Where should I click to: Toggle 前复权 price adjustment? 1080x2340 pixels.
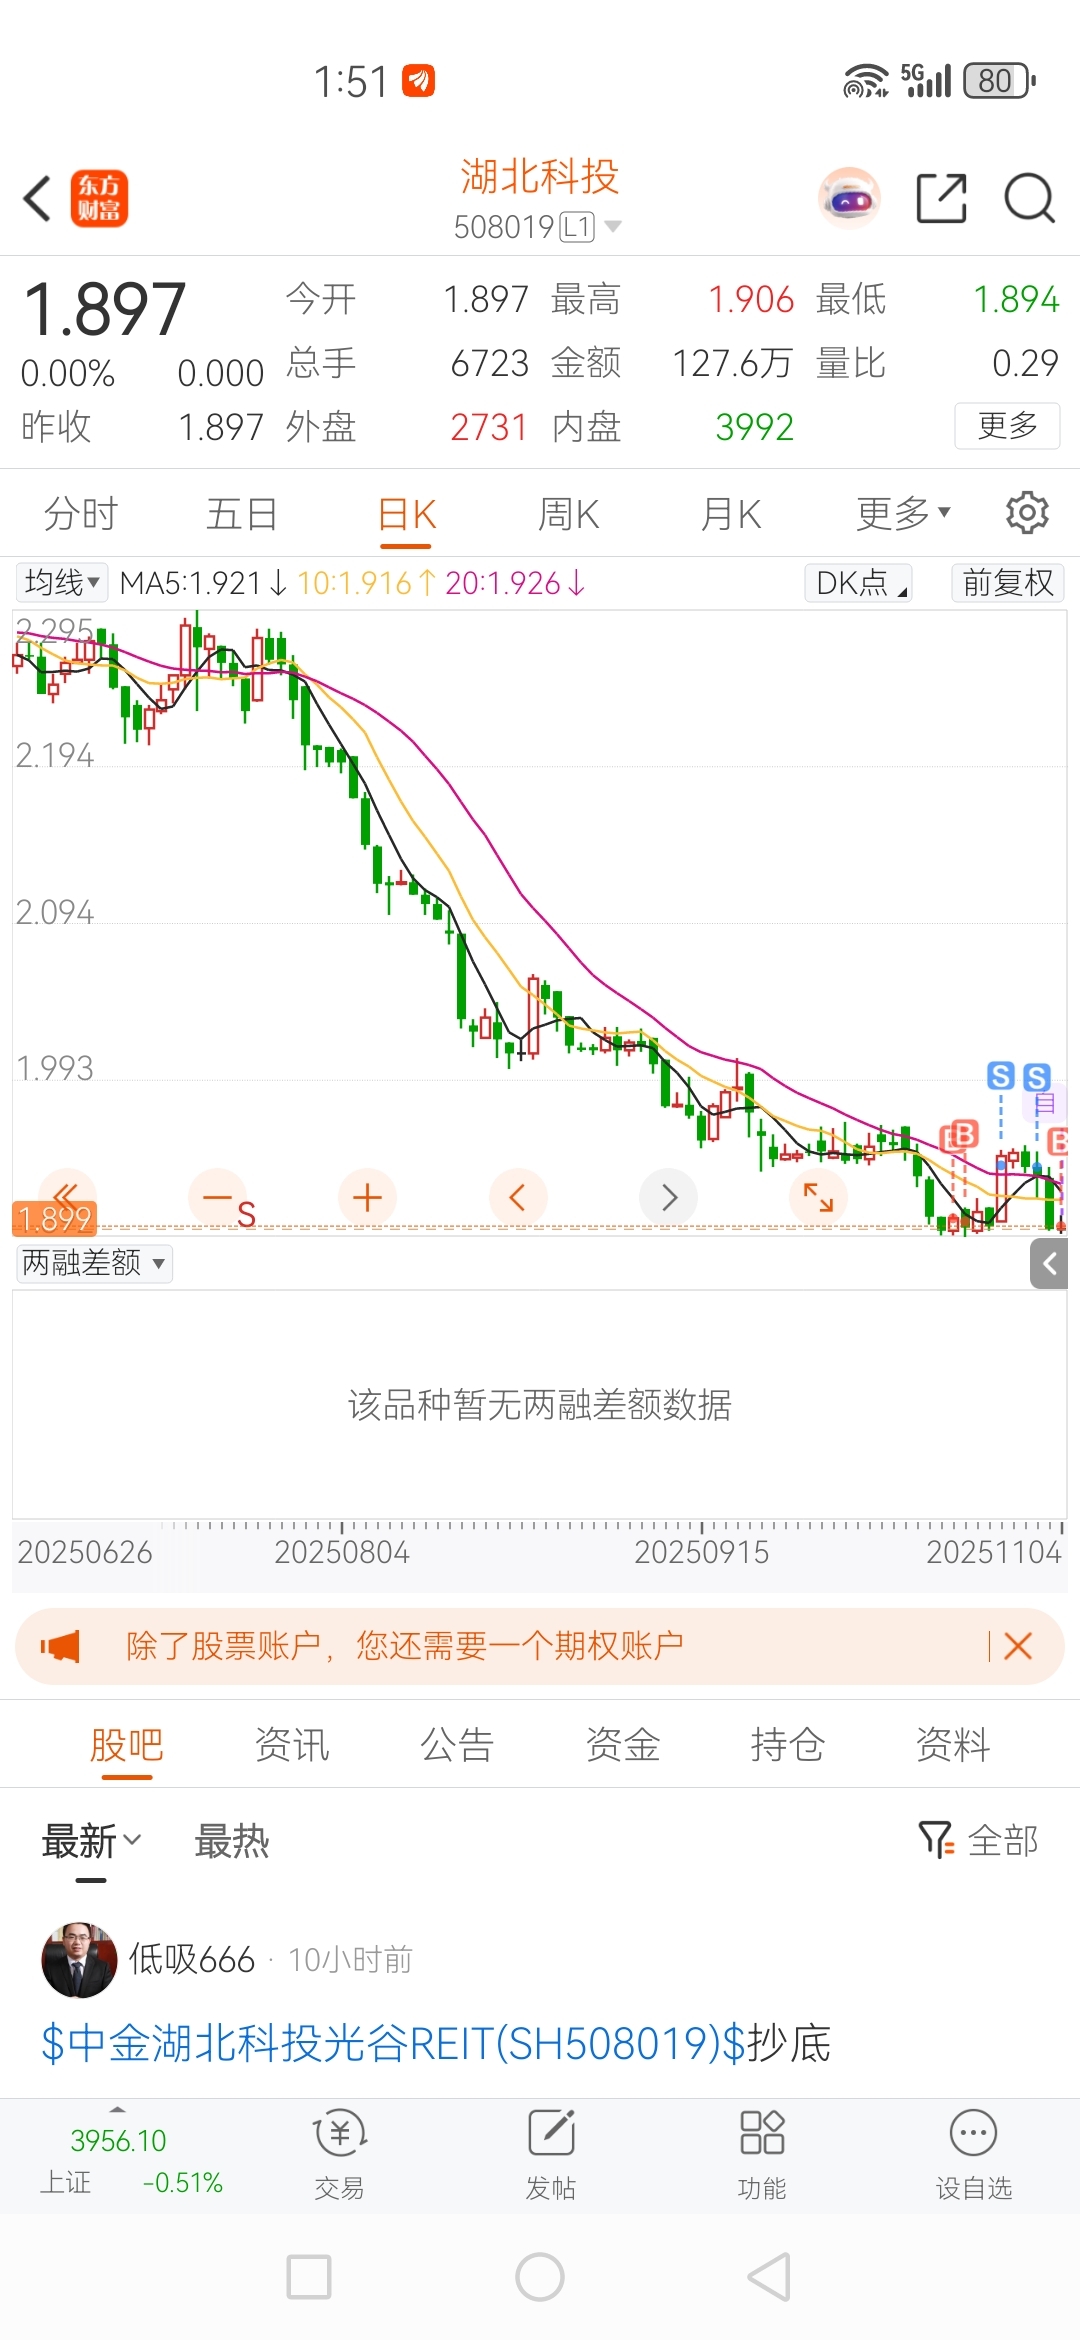coord(1007,583)
